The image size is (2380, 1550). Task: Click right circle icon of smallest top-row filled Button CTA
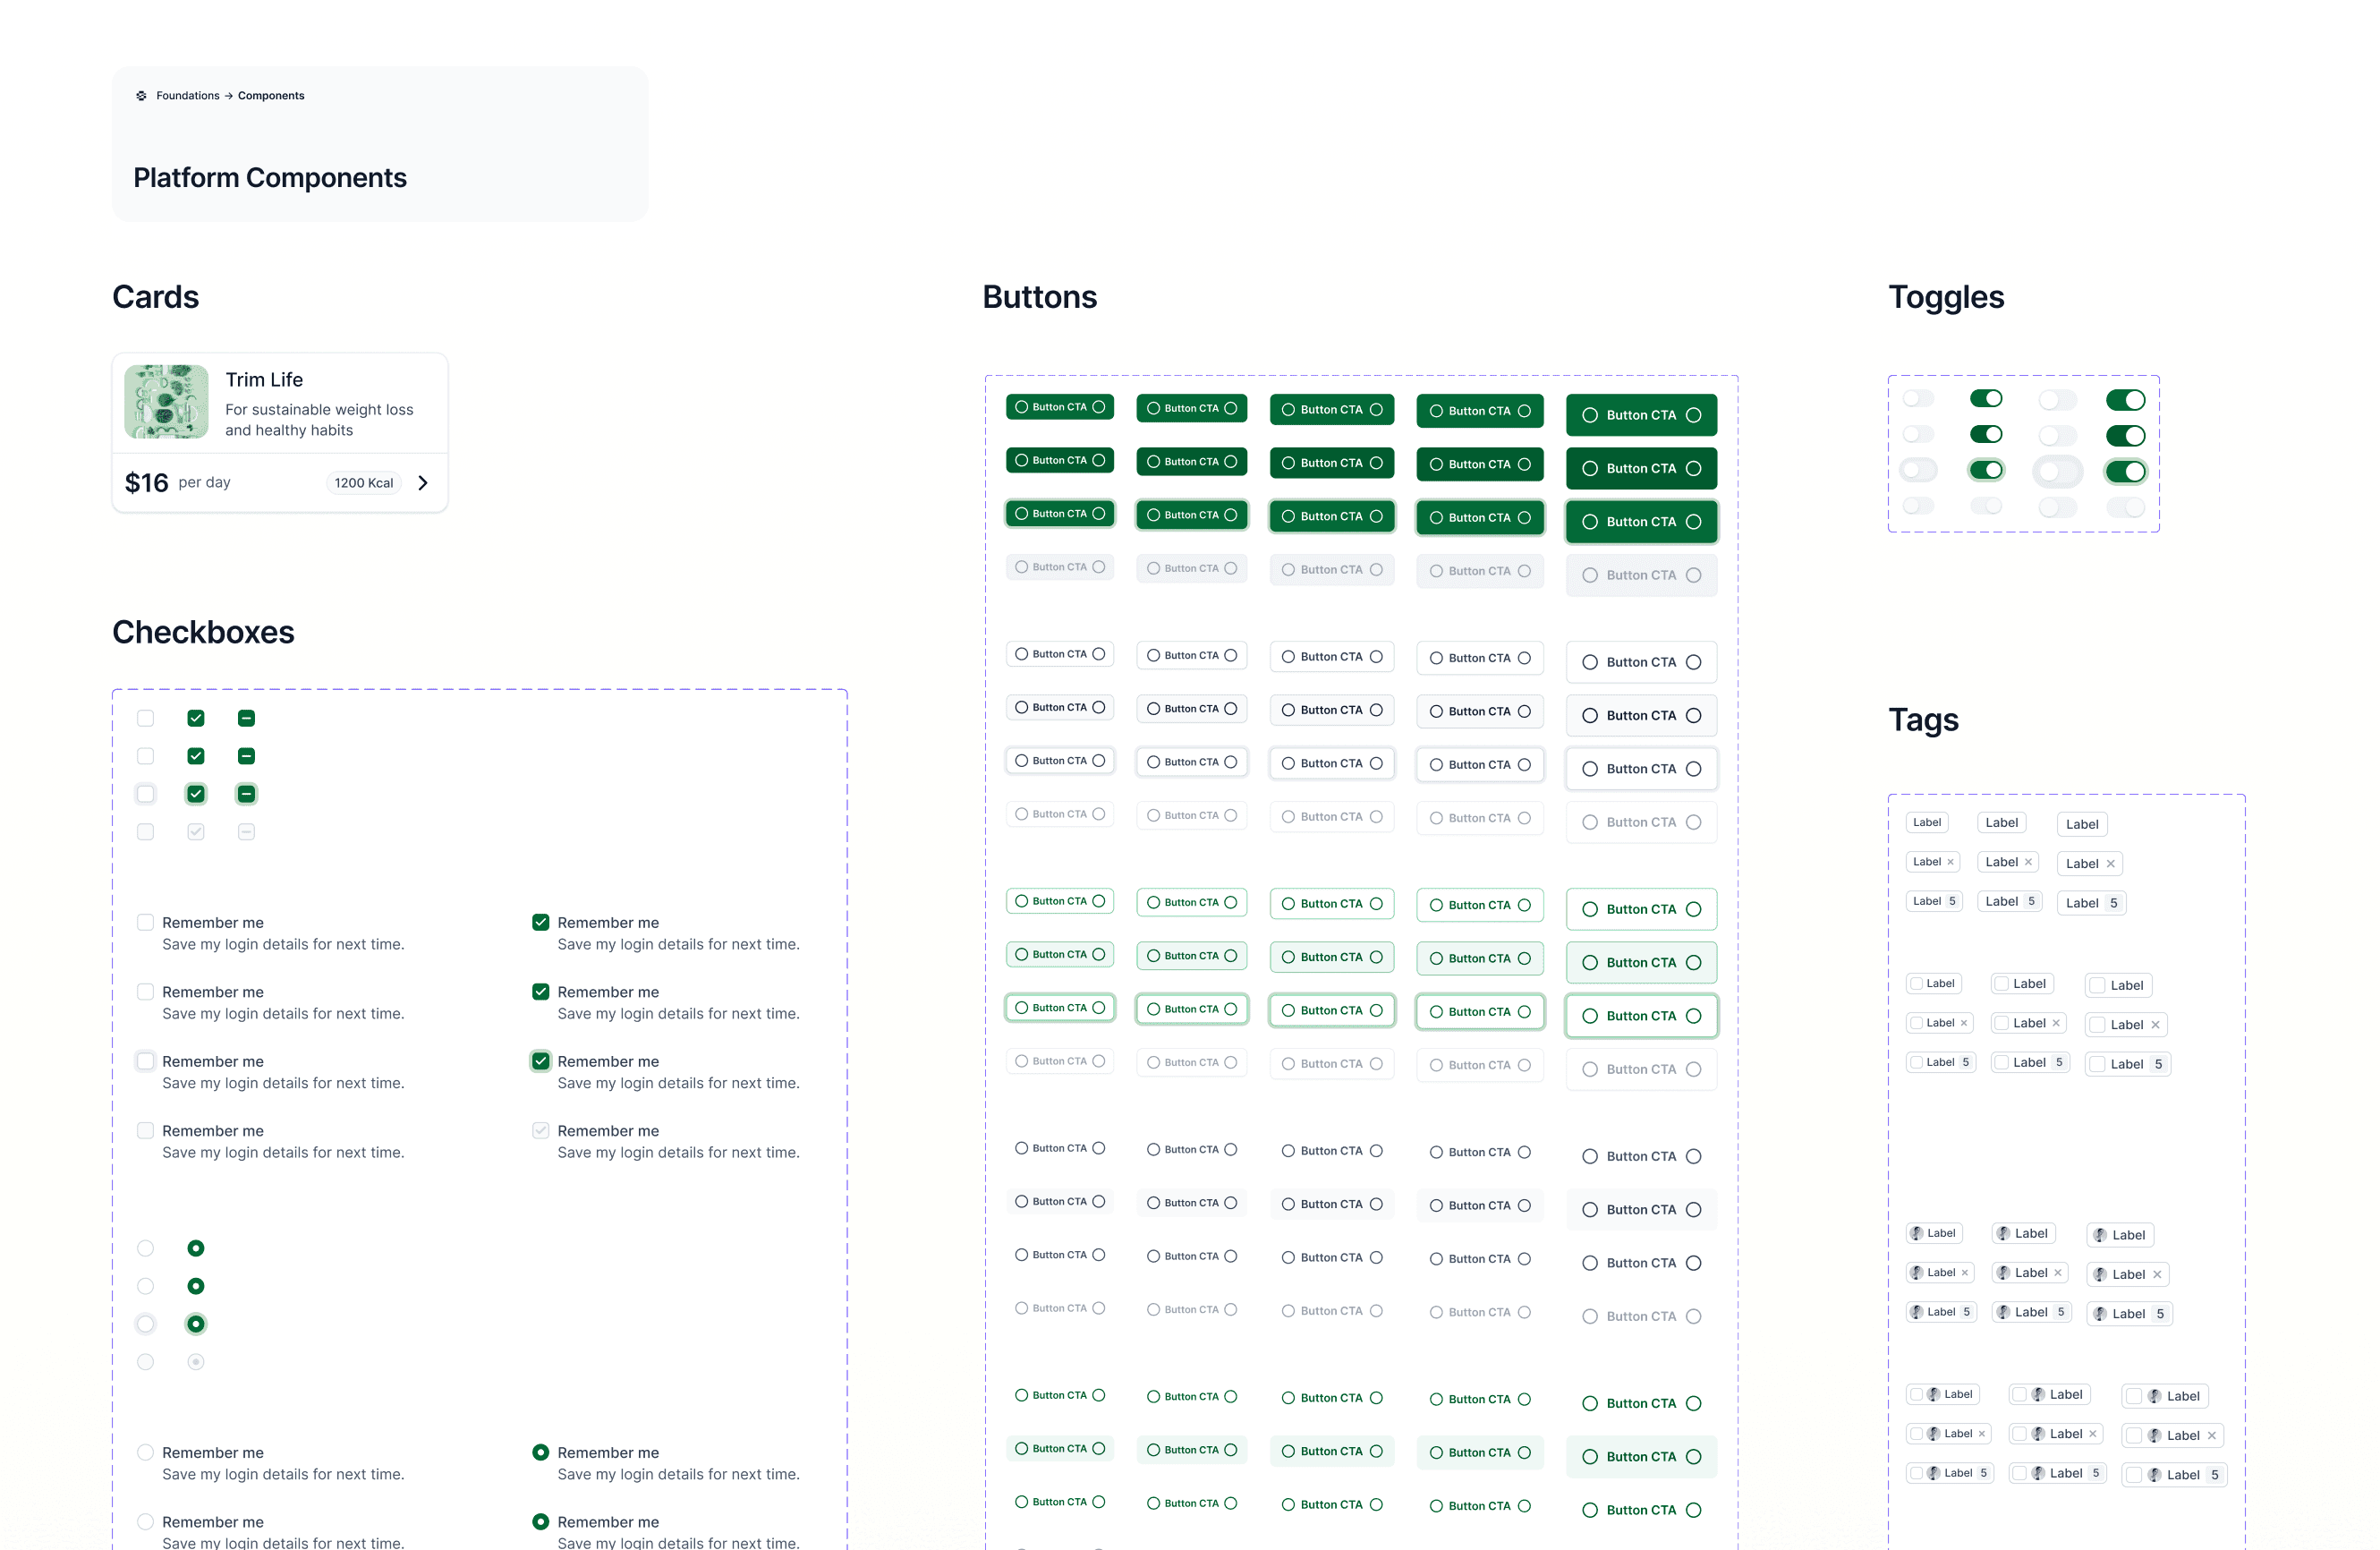pos(1099,407)
